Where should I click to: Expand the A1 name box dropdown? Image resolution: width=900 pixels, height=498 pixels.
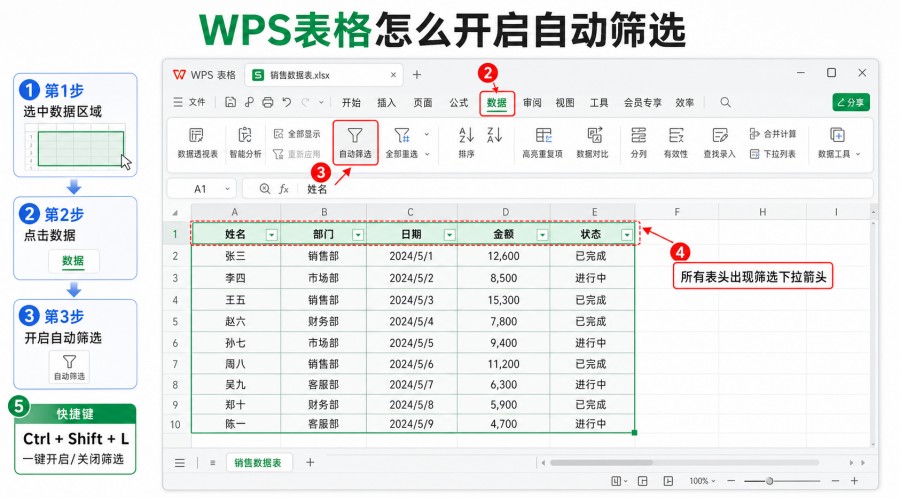[227, 189]
